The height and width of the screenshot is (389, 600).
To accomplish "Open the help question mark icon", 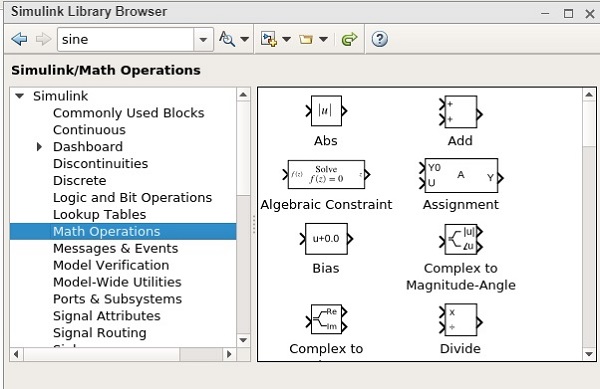I will click(x=380, y=39).
